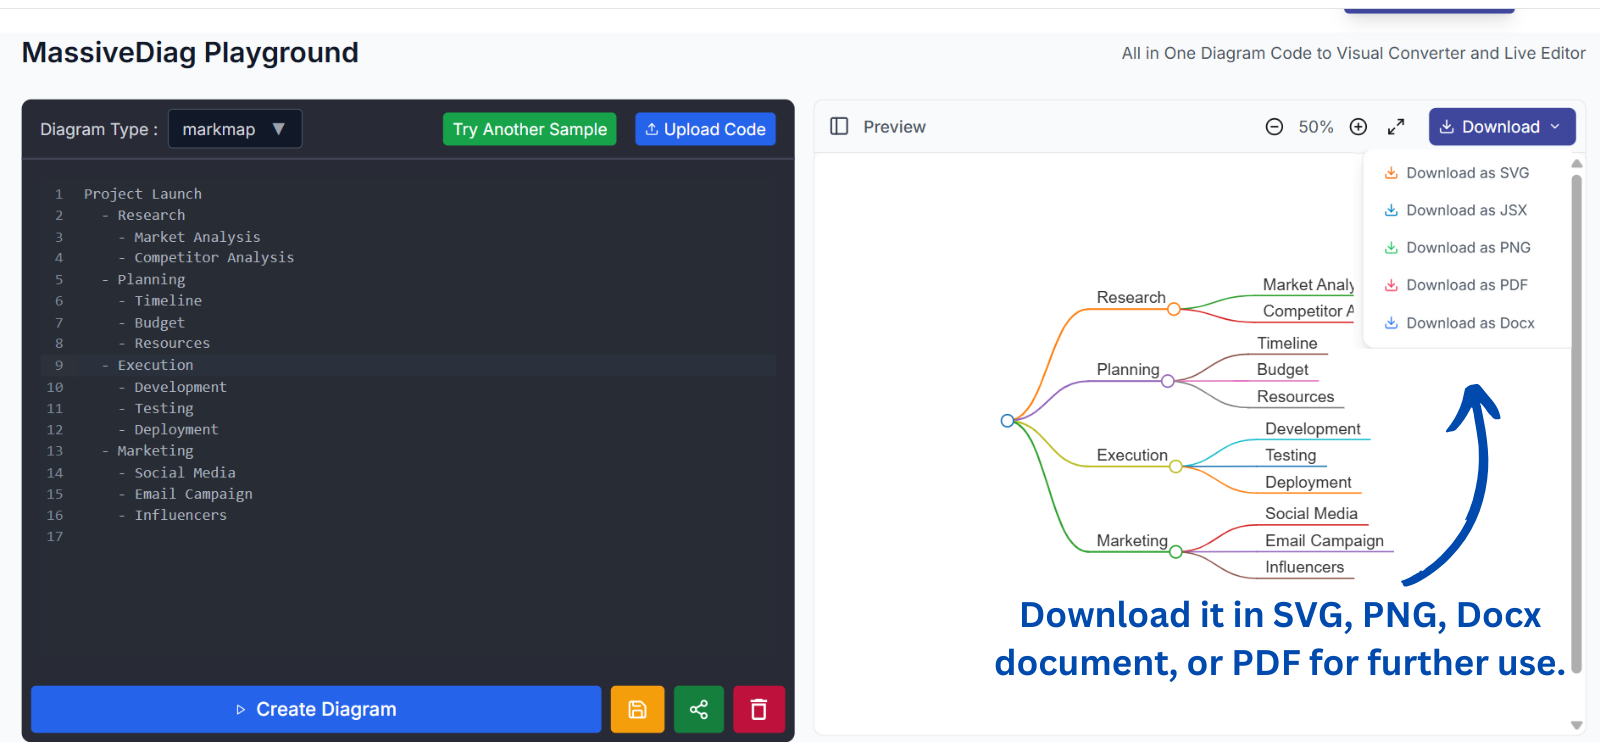
Task: Collapse the Execution node circle in mindmap
Action: point(1176,466)
